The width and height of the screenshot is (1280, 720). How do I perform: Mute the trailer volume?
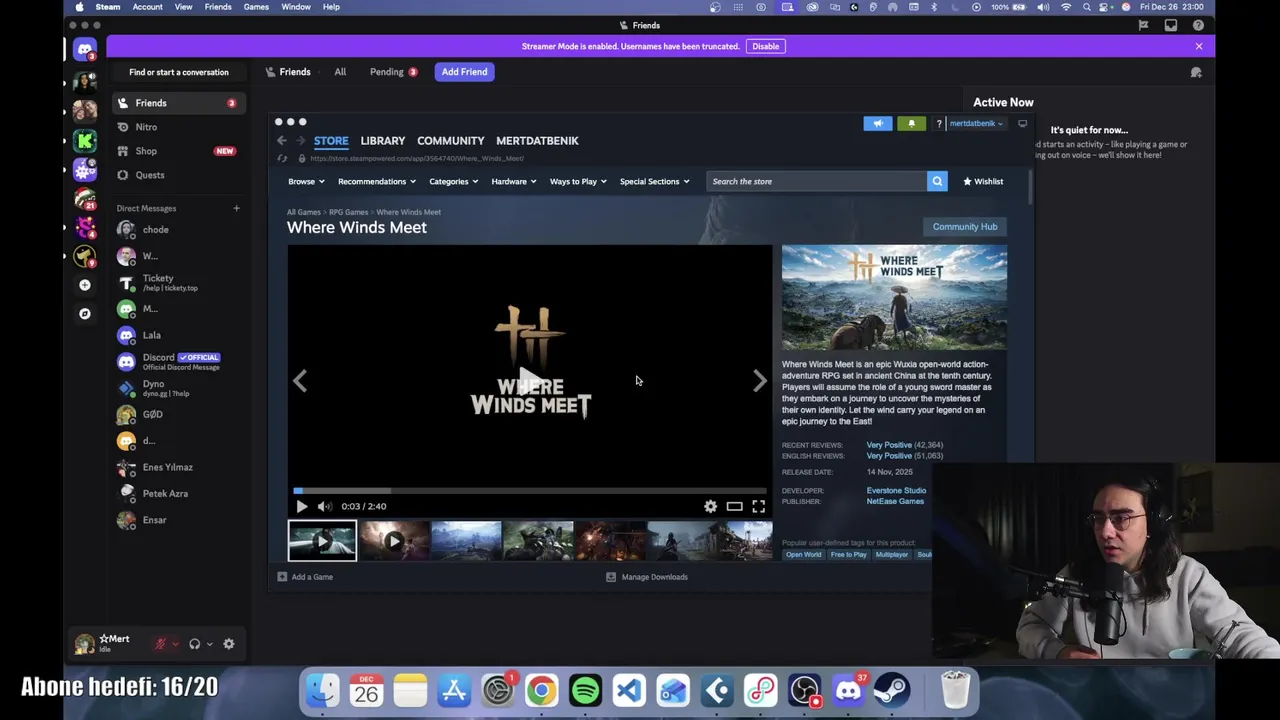point(323,506)
